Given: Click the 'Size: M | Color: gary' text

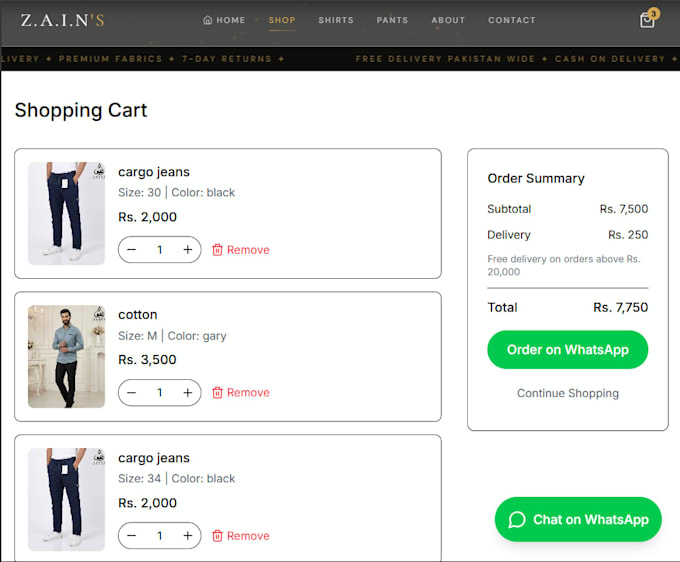Looking at the screenshot, I should coord(172,336).
